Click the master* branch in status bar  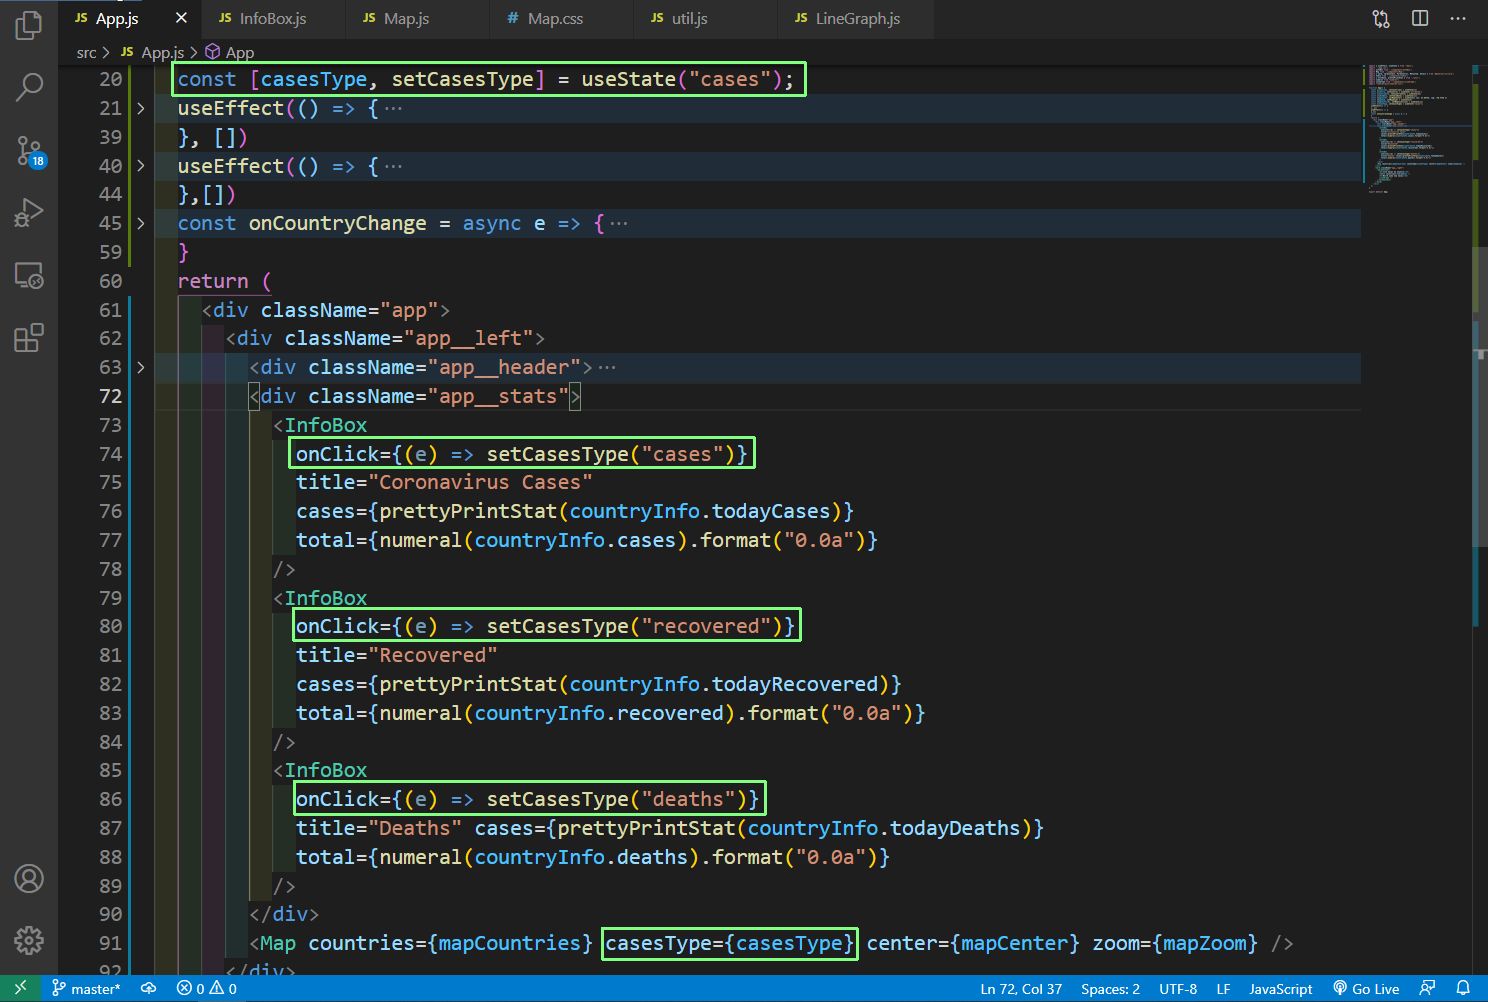pos(86,988)
